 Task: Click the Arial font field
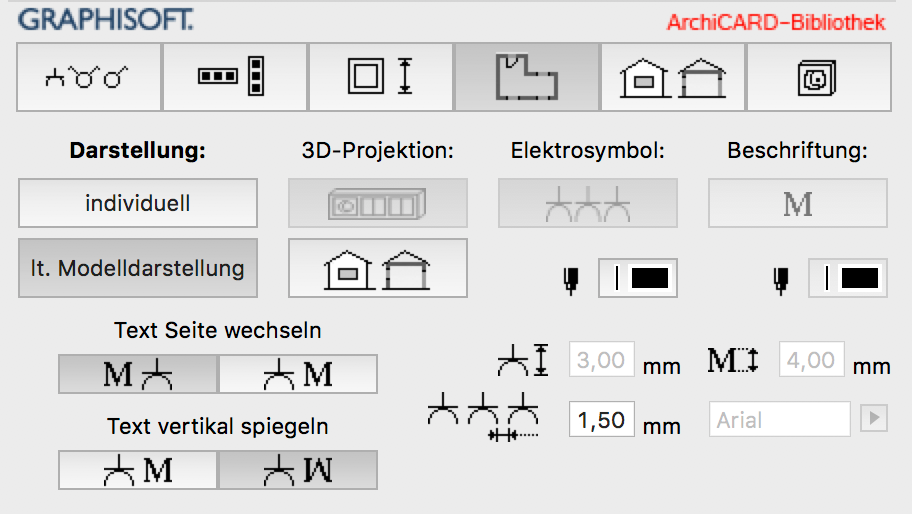(780, 419)
